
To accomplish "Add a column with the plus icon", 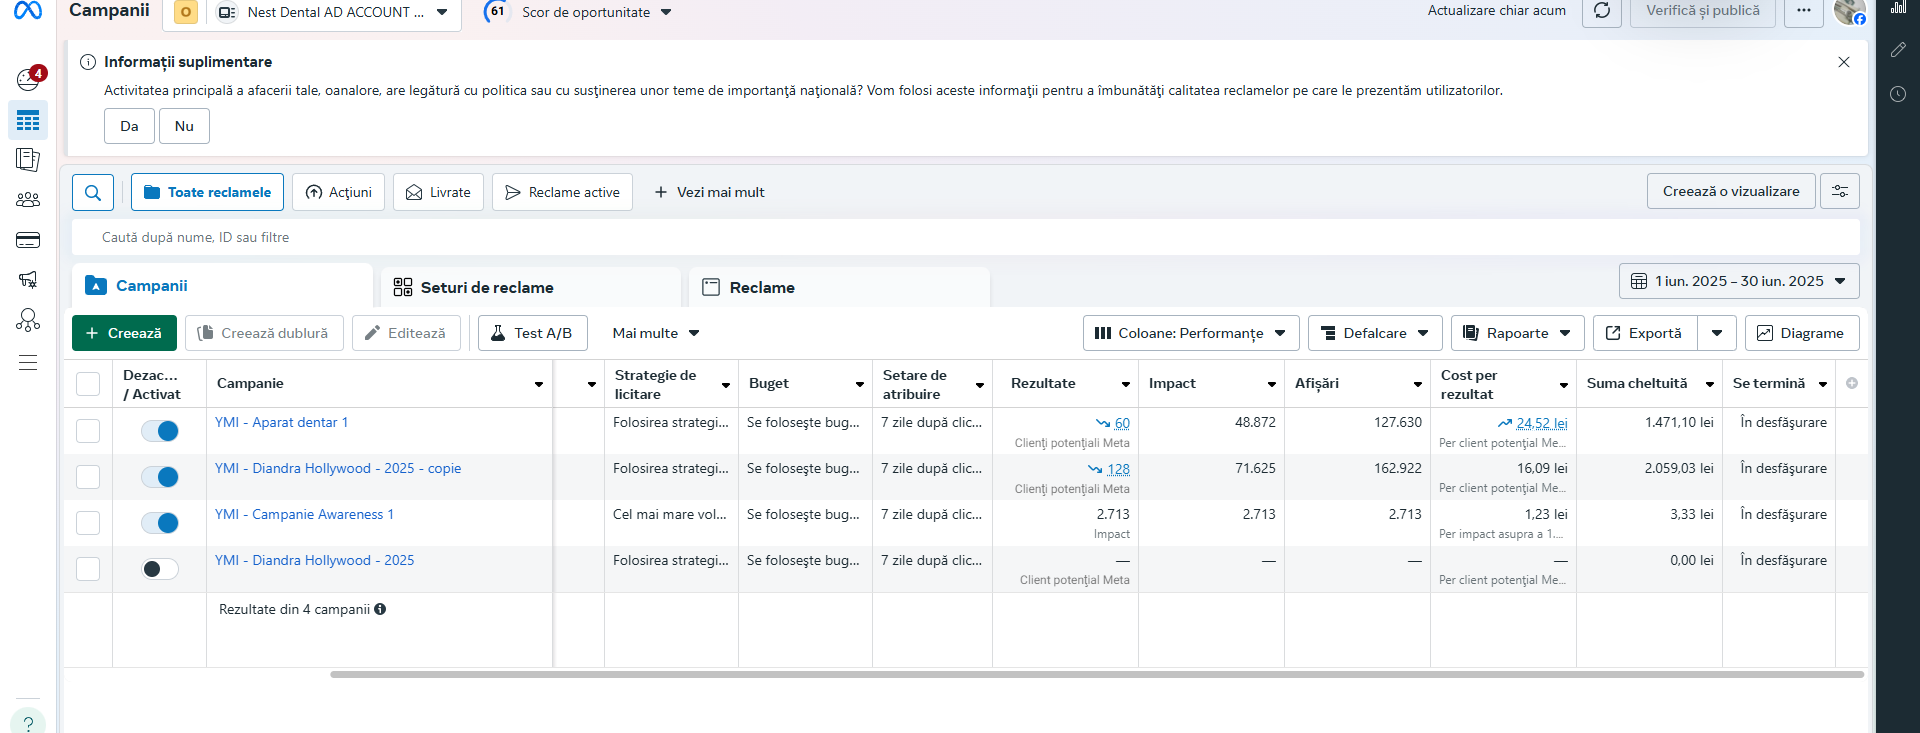I will 1851,384.
